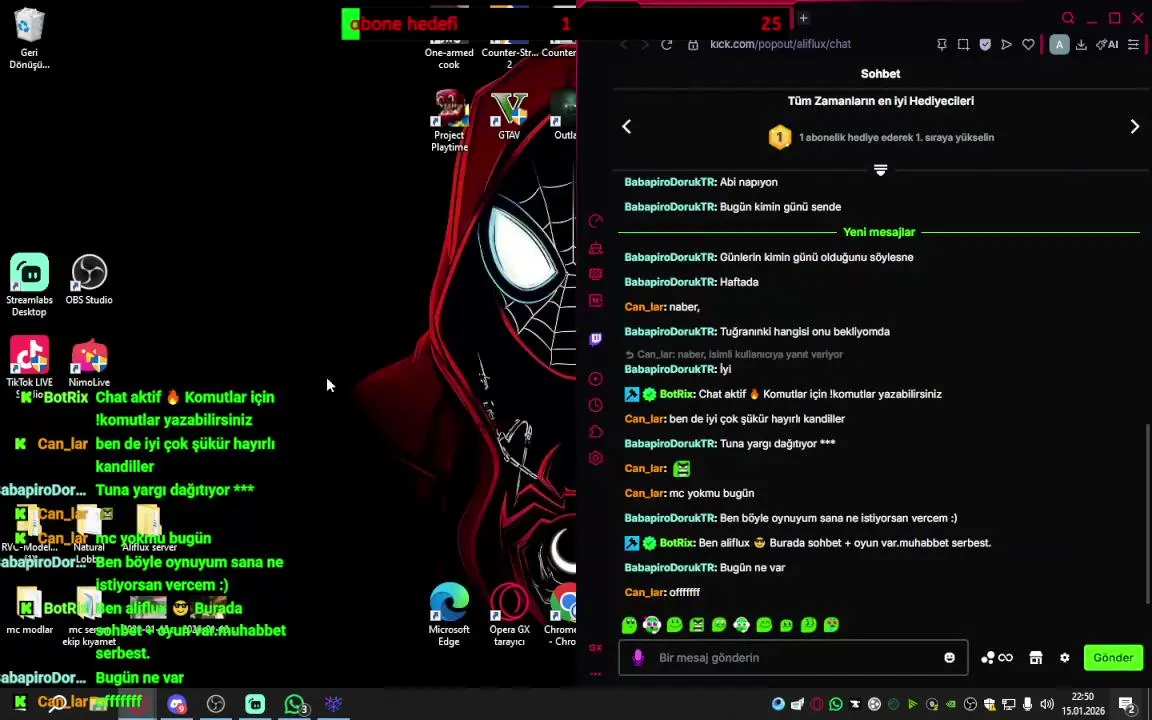
Task: Show next top gifters with right arrow
Action: 1134,126
